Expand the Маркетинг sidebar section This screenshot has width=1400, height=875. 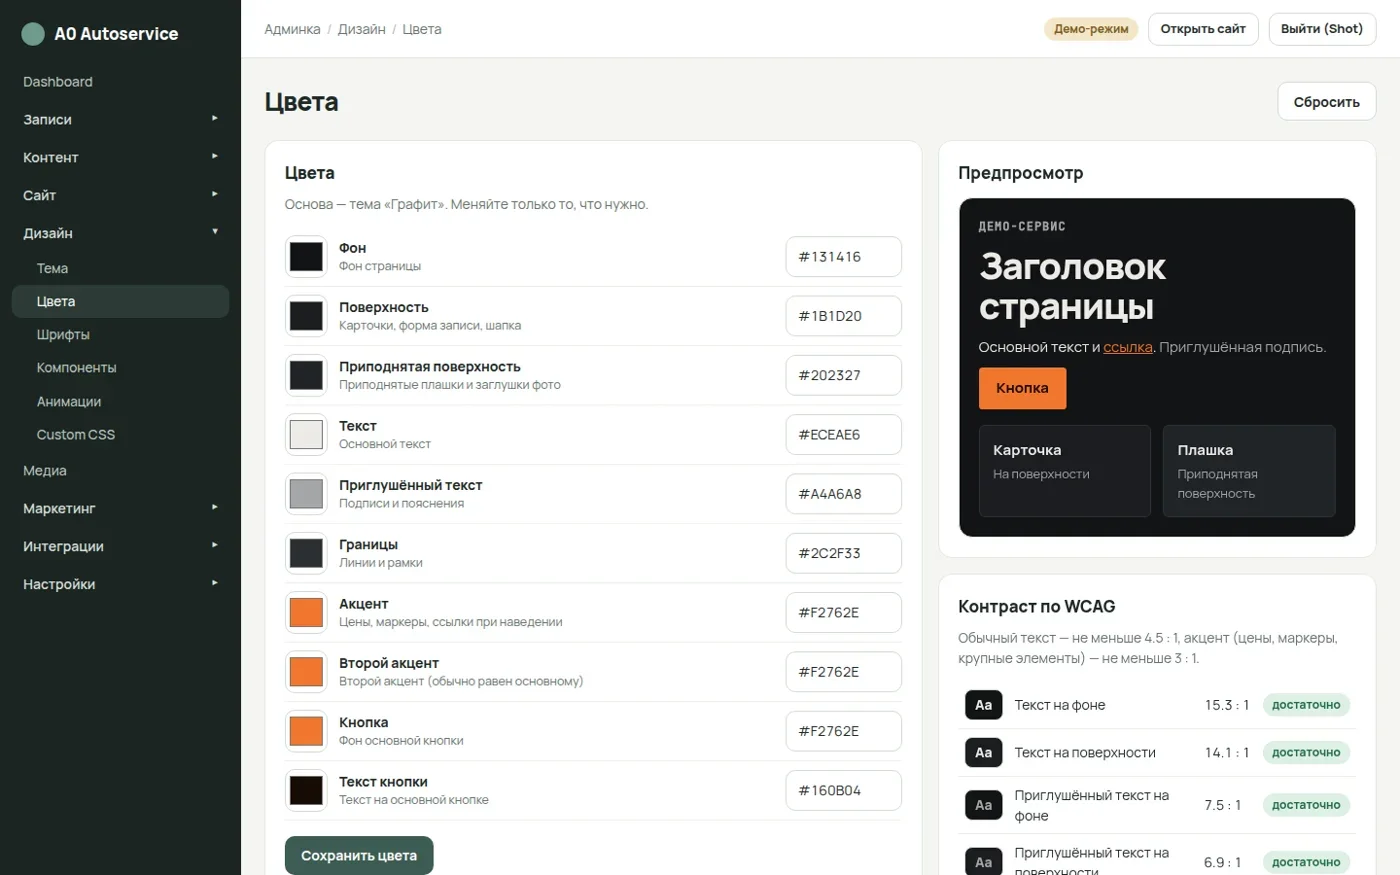(x=120, y=508)
